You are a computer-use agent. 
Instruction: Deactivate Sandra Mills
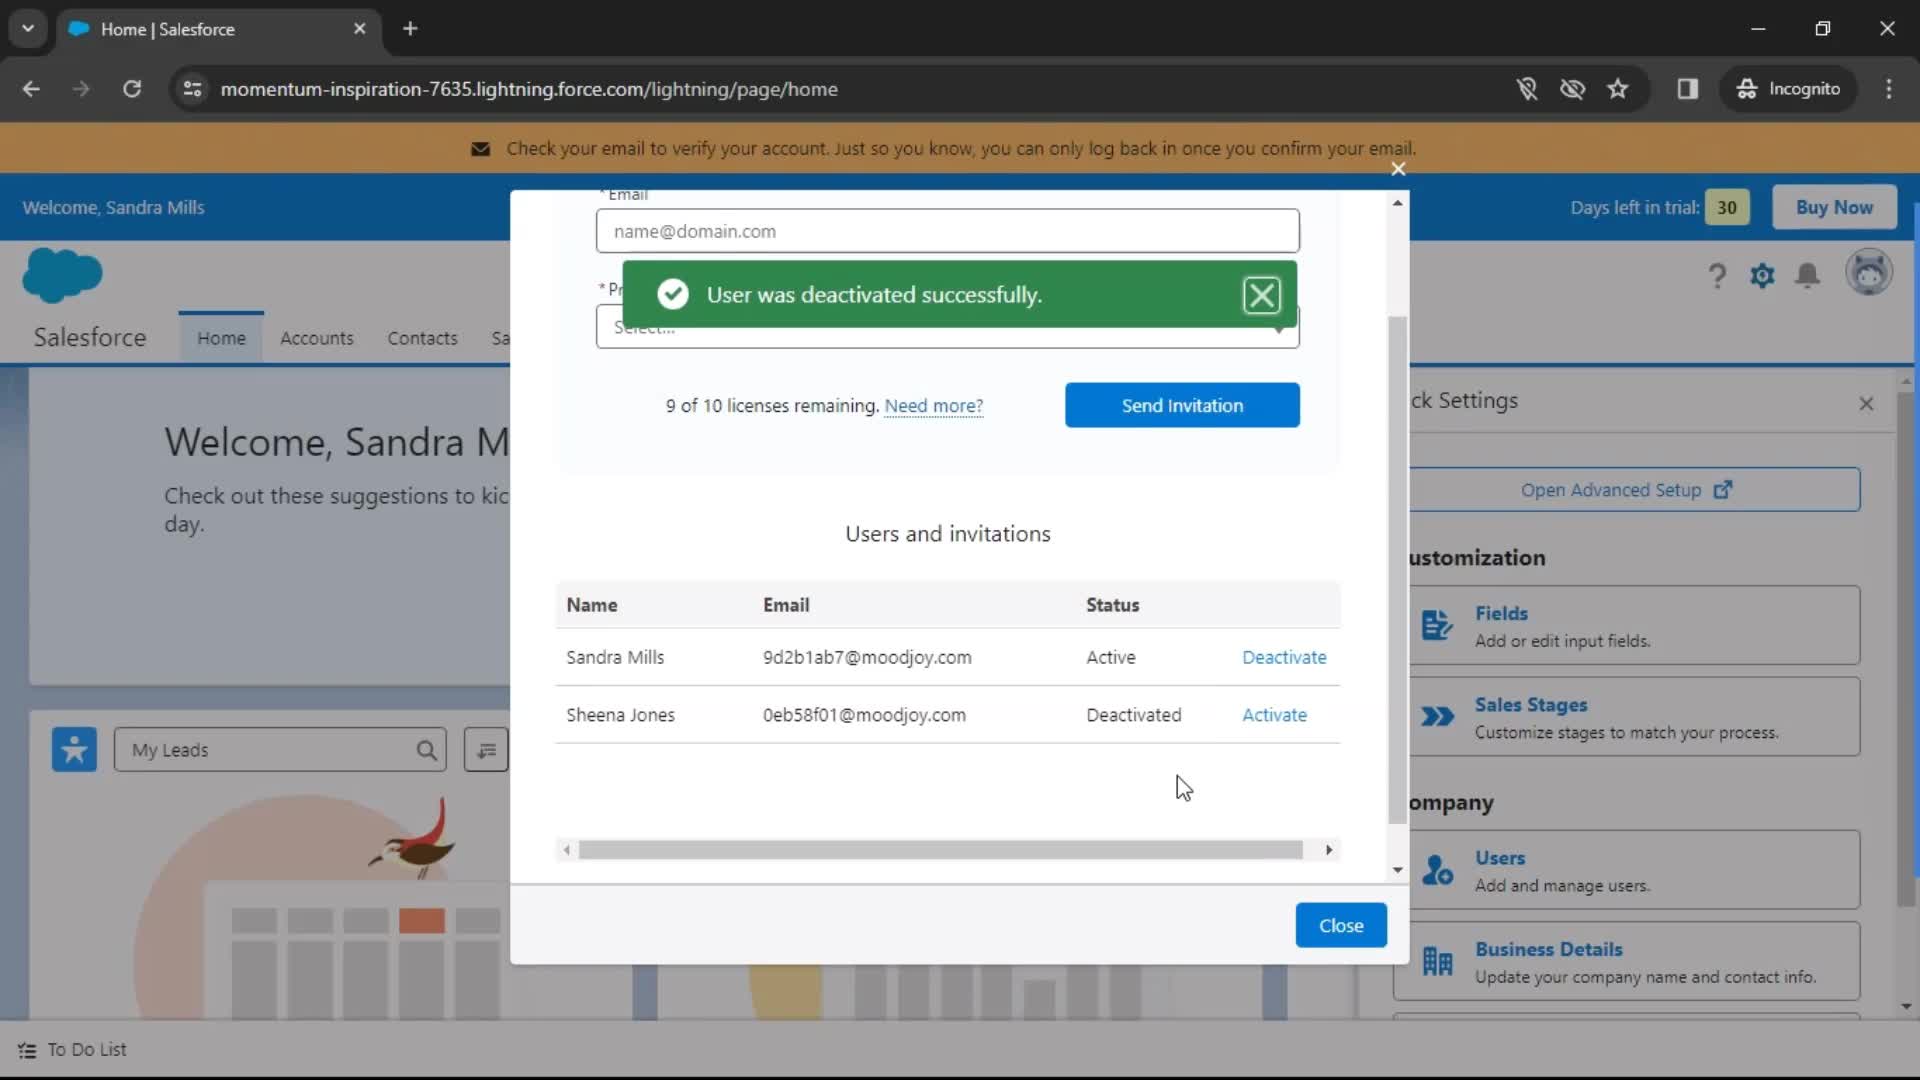pyautogui.click(x=1284, y=657)
